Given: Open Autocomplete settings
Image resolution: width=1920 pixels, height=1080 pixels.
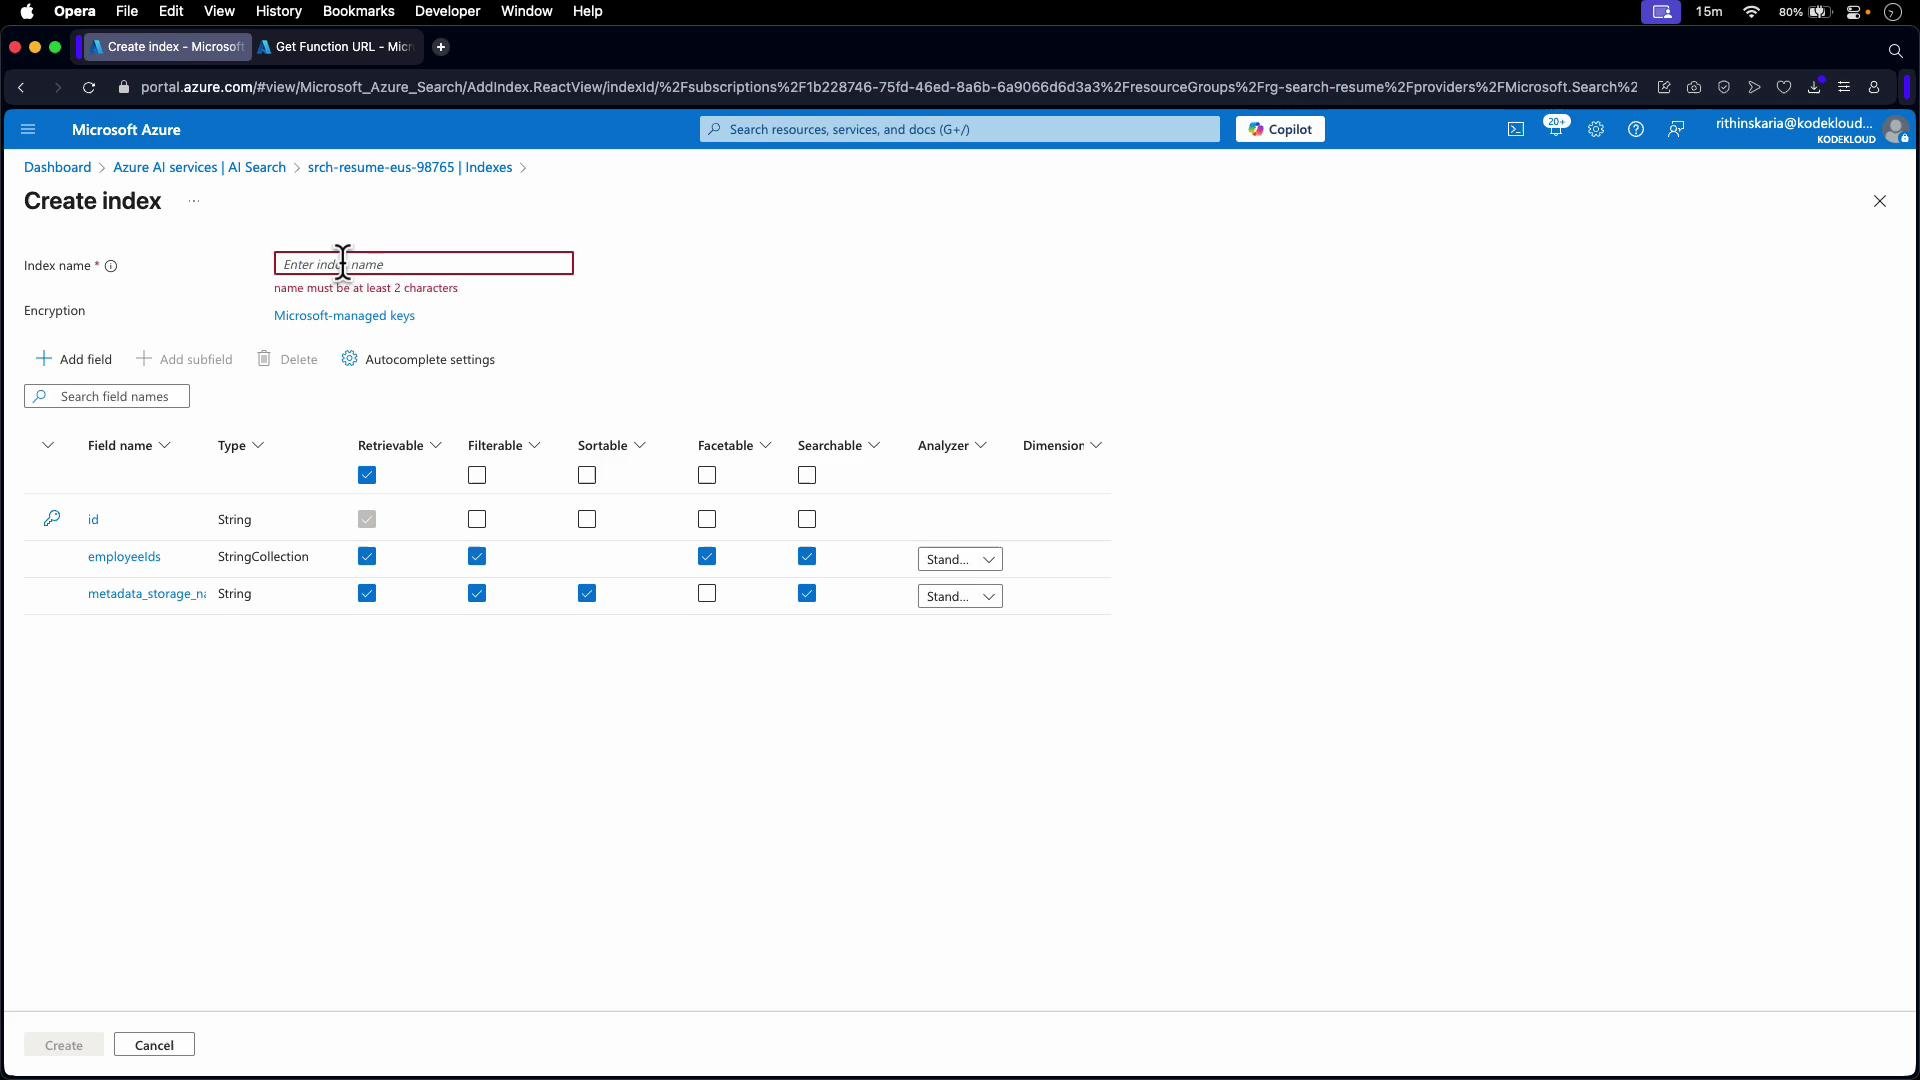Looking at the screenshot, I should tap(418, 359).
